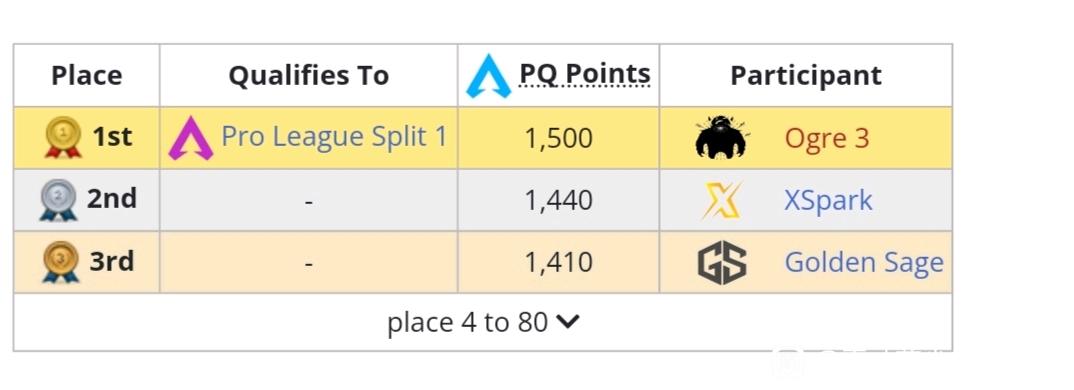Click the PQ Points column header

click(x=585, y=74)
